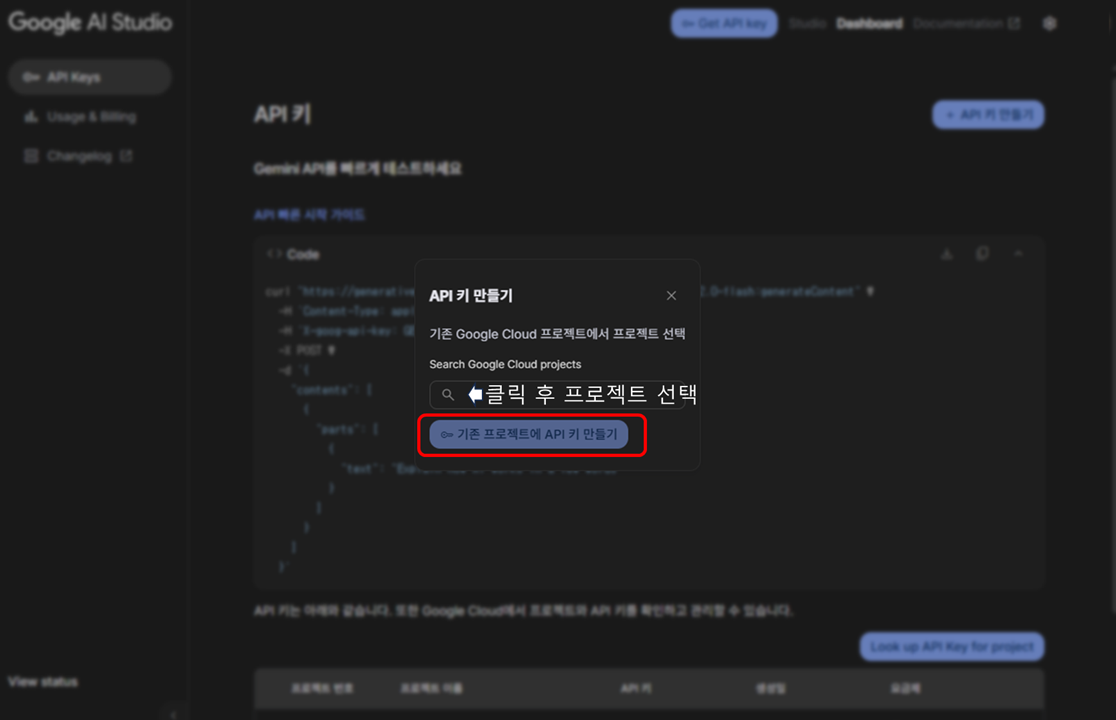Click Look up API Key for project
Viewport: 1116px width, 720px height.
[952, 647]
